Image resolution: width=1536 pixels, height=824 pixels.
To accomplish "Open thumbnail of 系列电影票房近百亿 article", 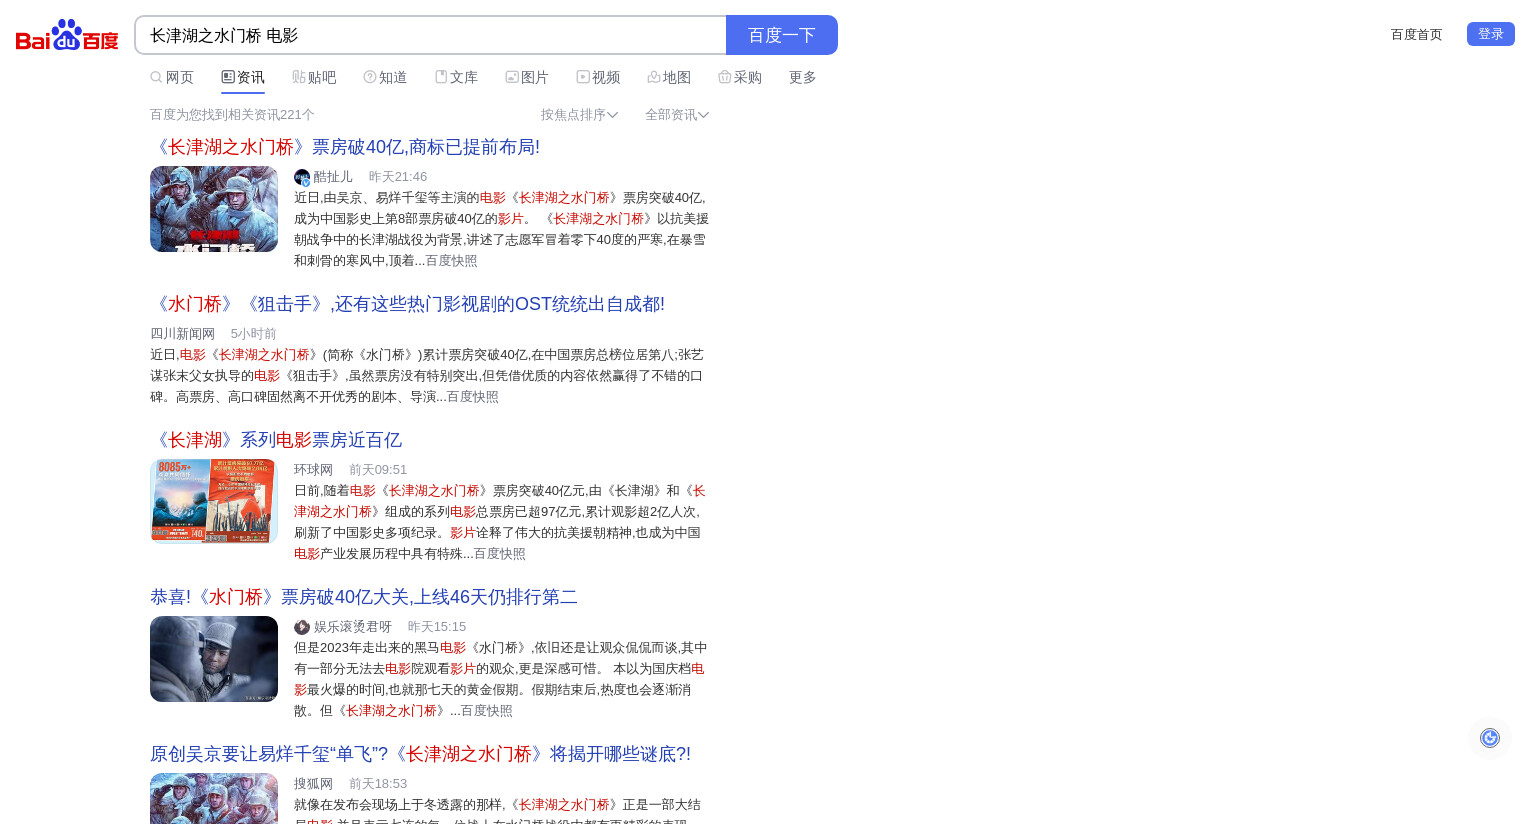I will (x=214, y=501).
